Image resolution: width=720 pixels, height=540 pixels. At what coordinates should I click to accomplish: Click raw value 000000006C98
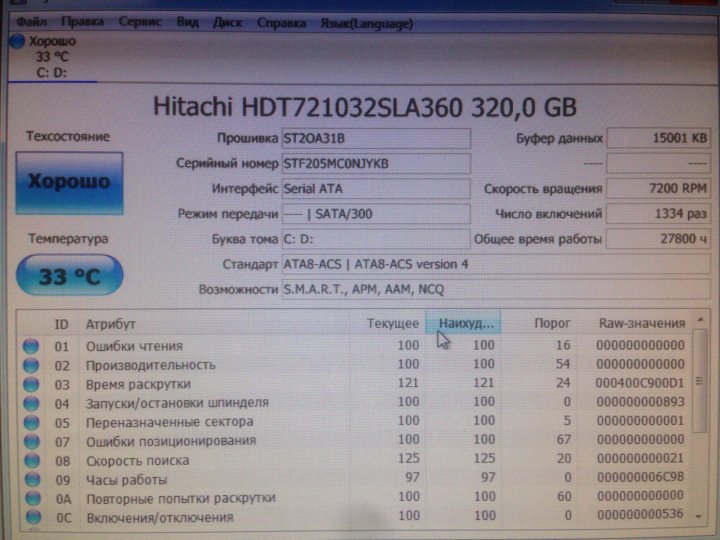640,477
